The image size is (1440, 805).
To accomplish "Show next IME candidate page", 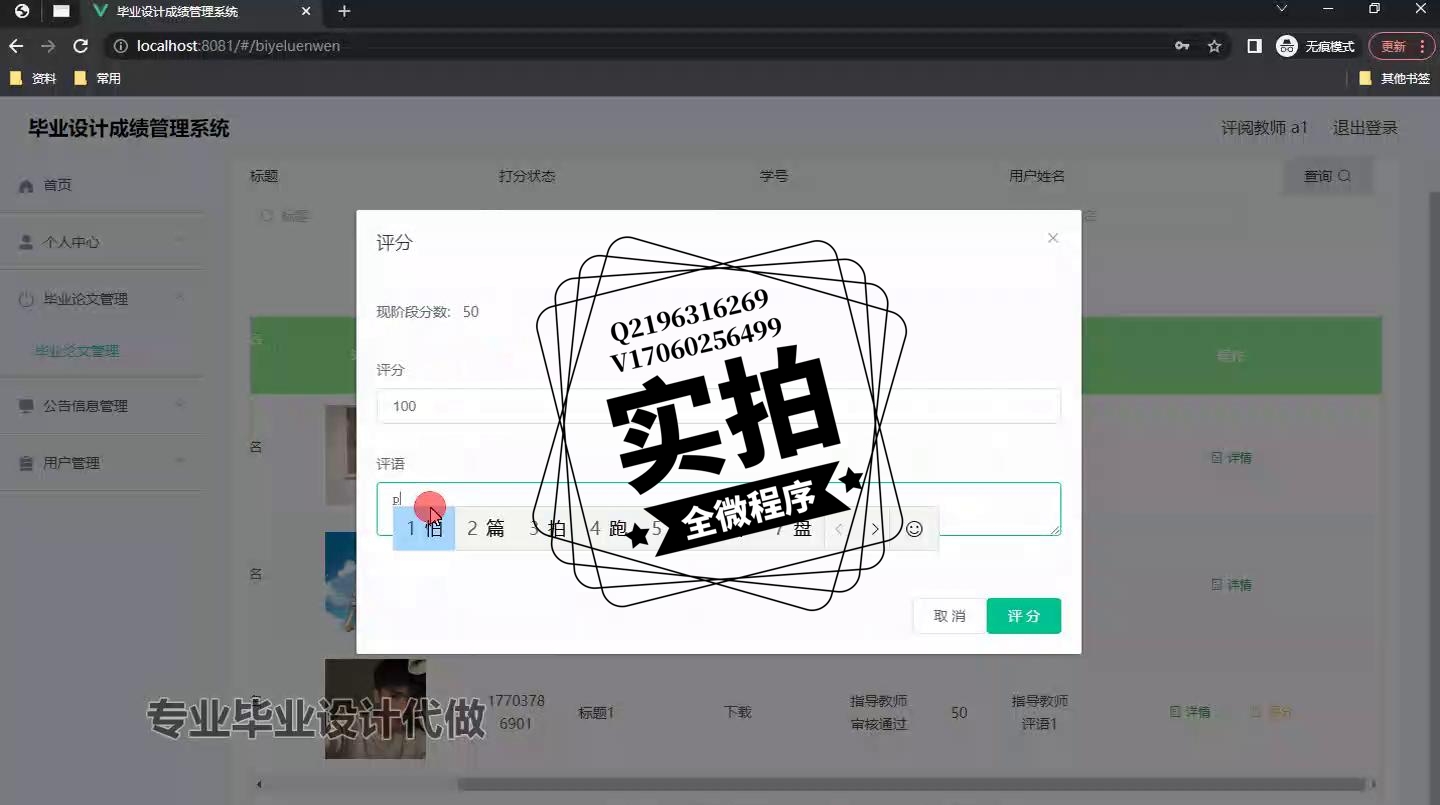I will click(x=875, y=528).
